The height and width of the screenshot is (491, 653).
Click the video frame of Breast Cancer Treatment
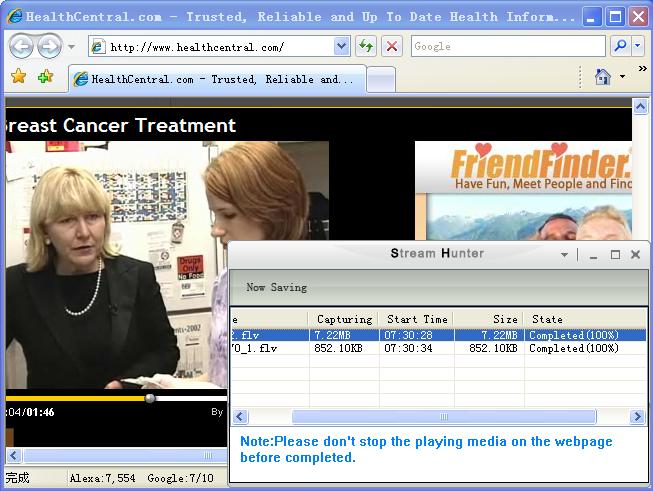click(167, 265)
